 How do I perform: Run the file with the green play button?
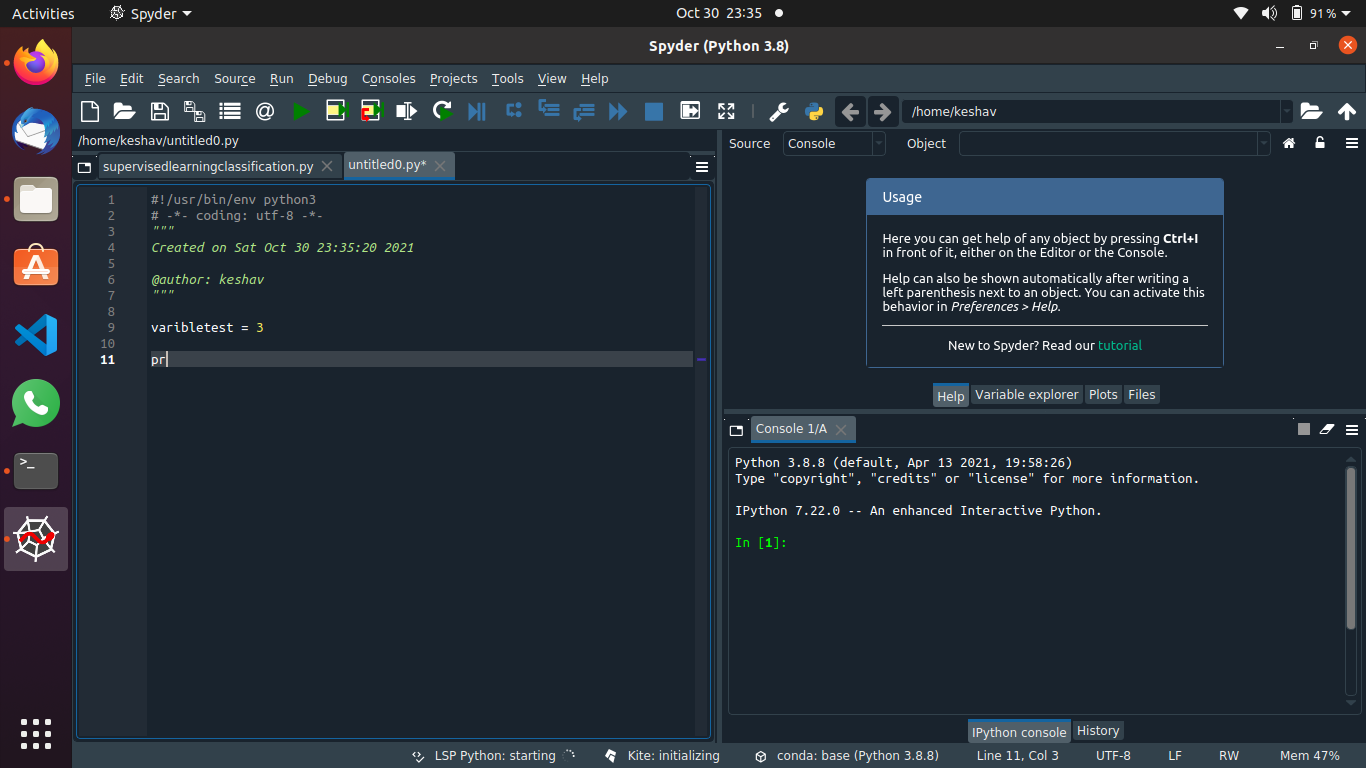click(300, 111)
